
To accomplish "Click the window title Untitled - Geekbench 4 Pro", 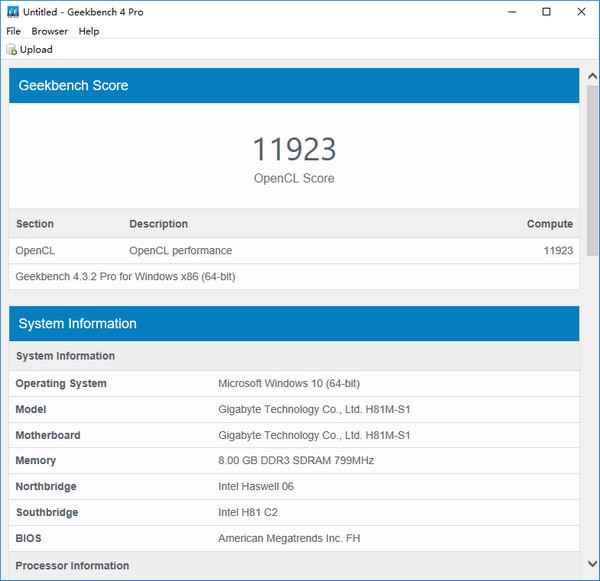I will click(83, 12).
